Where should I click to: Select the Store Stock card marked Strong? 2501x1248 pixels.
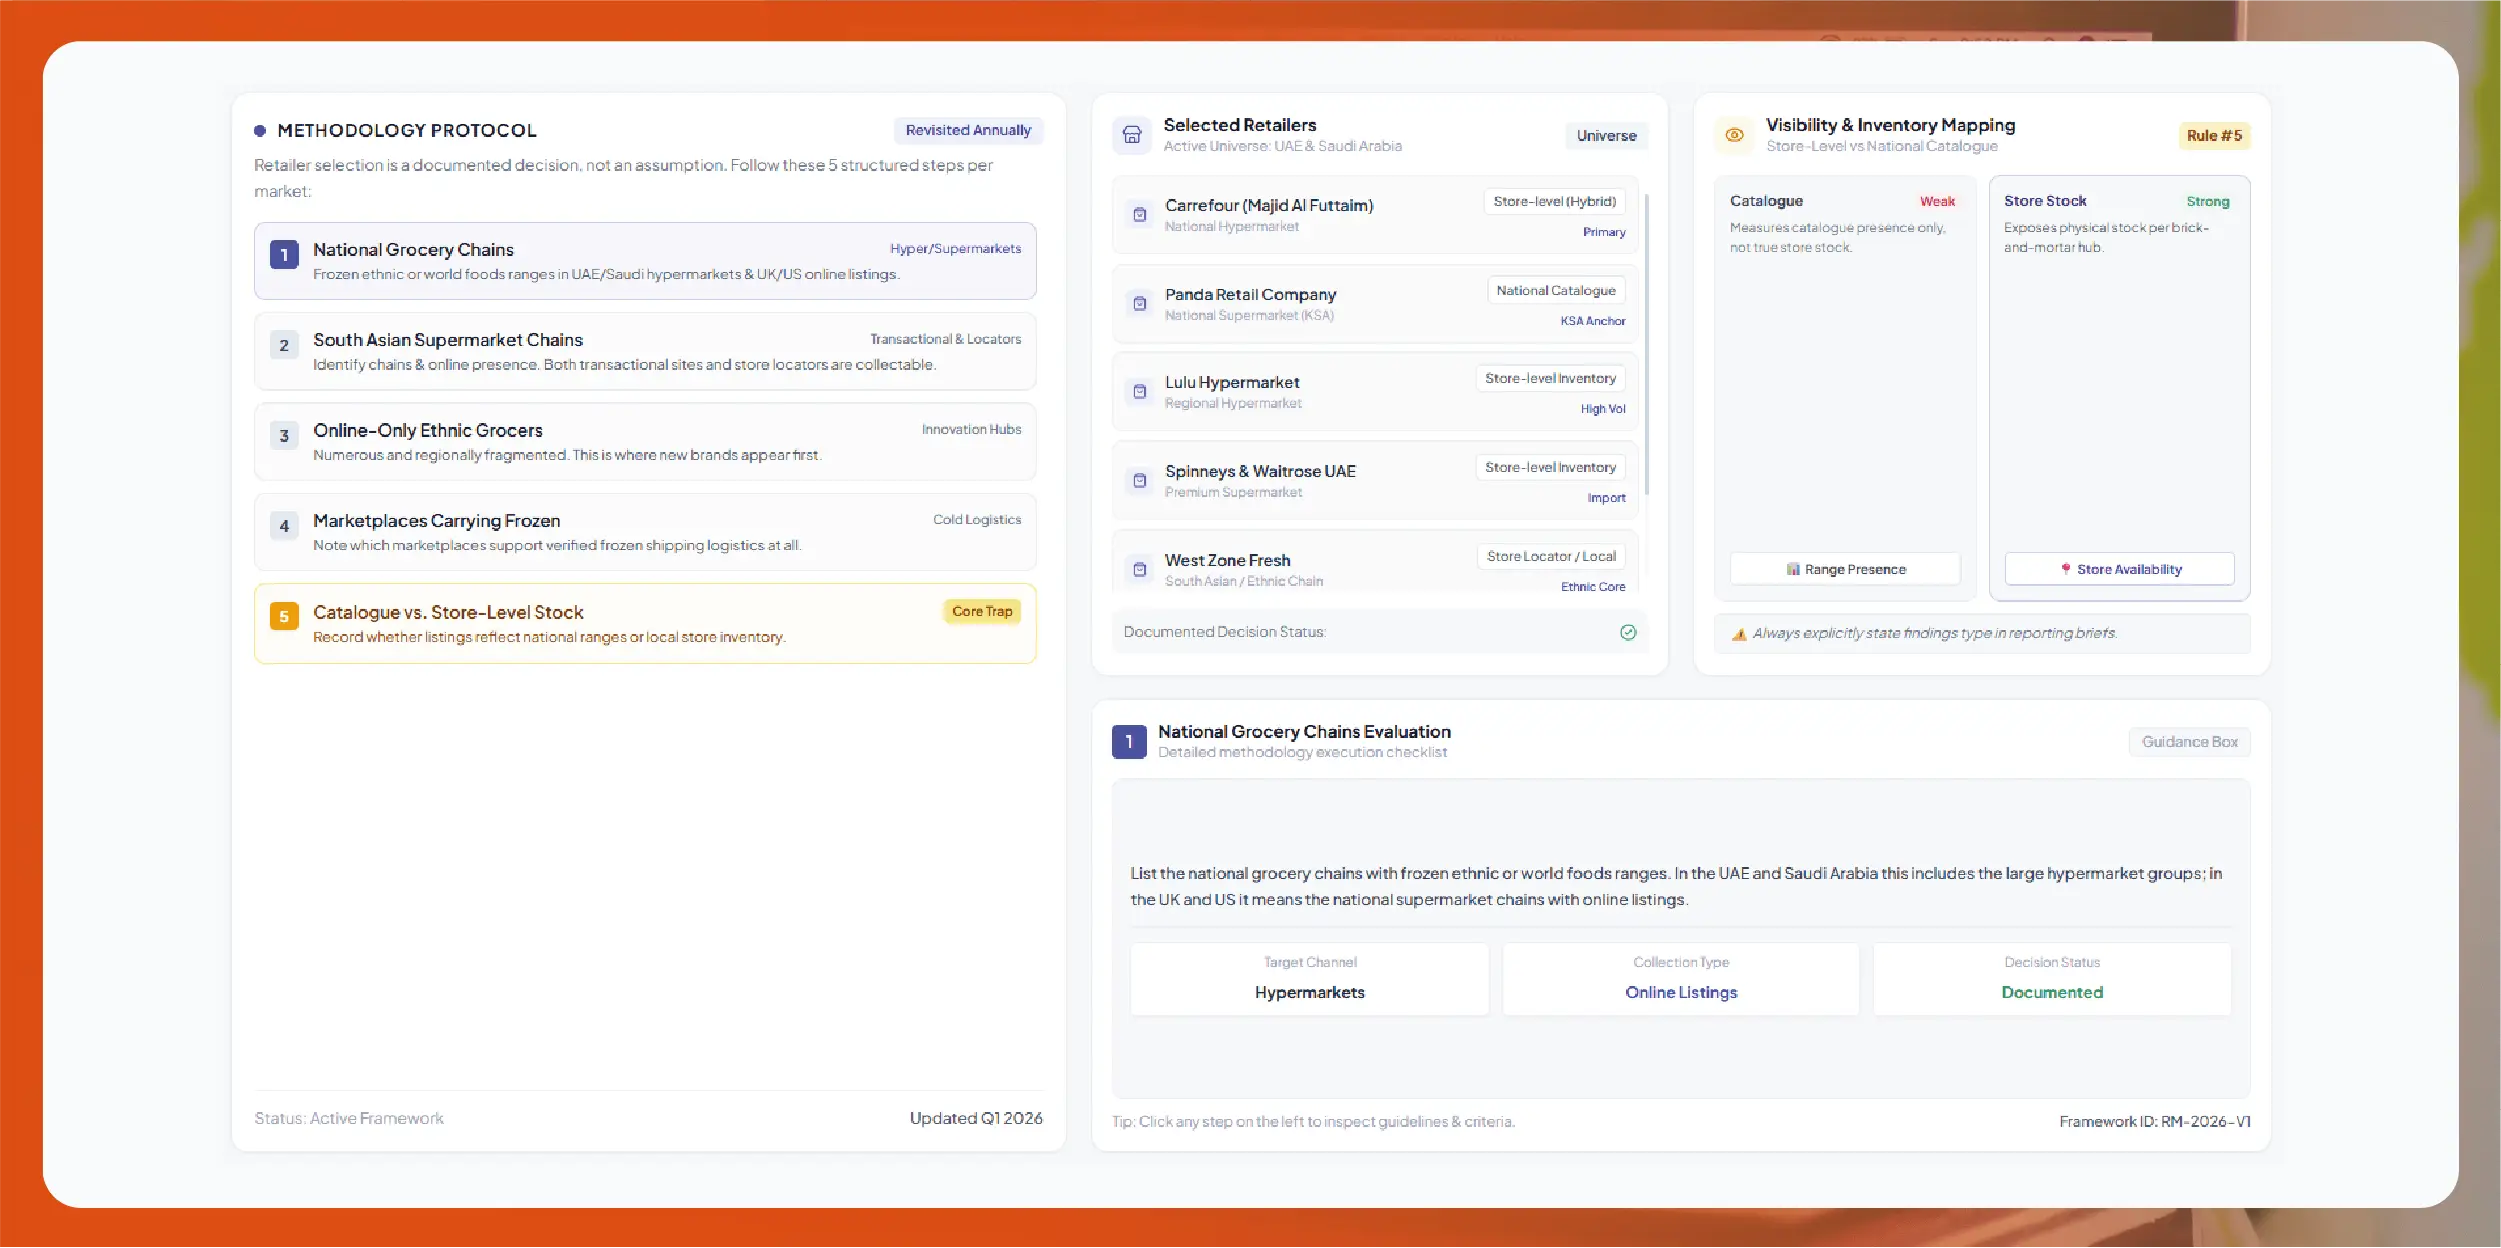pyautogui.click(x=2119, y=388)
